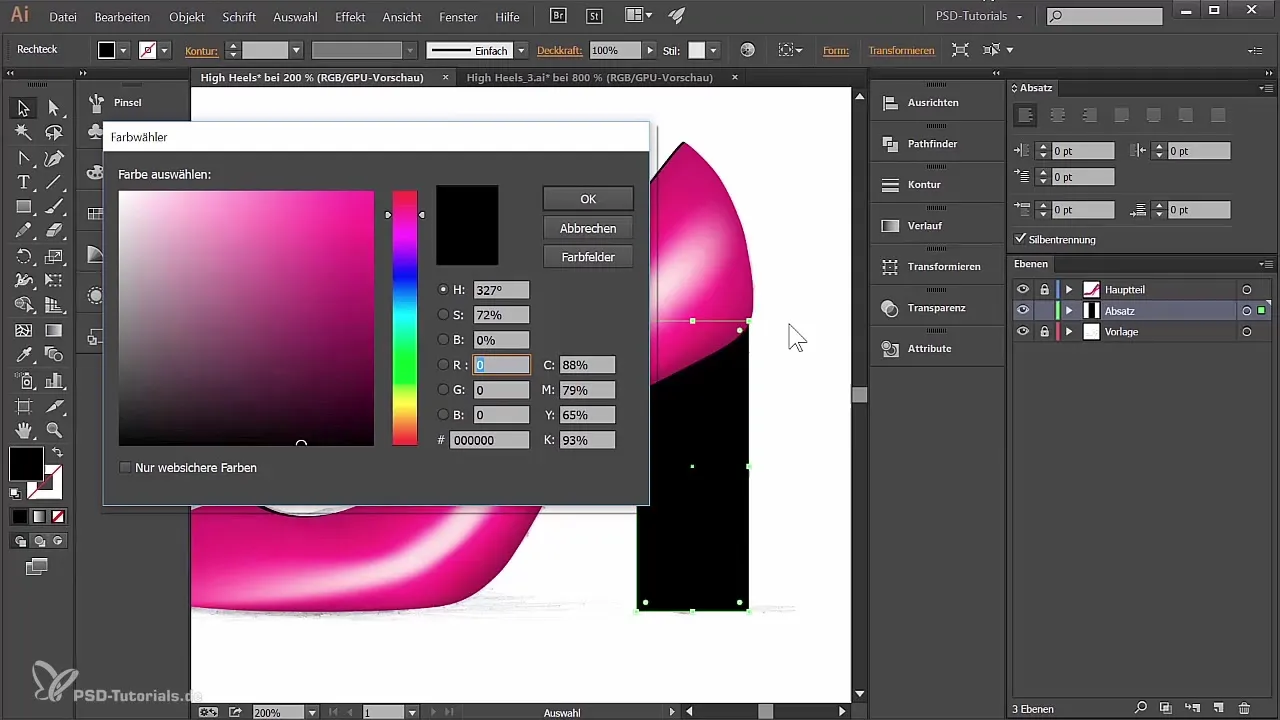Enable 'Nur websichere Farben' checkbox

click(125, 467)
